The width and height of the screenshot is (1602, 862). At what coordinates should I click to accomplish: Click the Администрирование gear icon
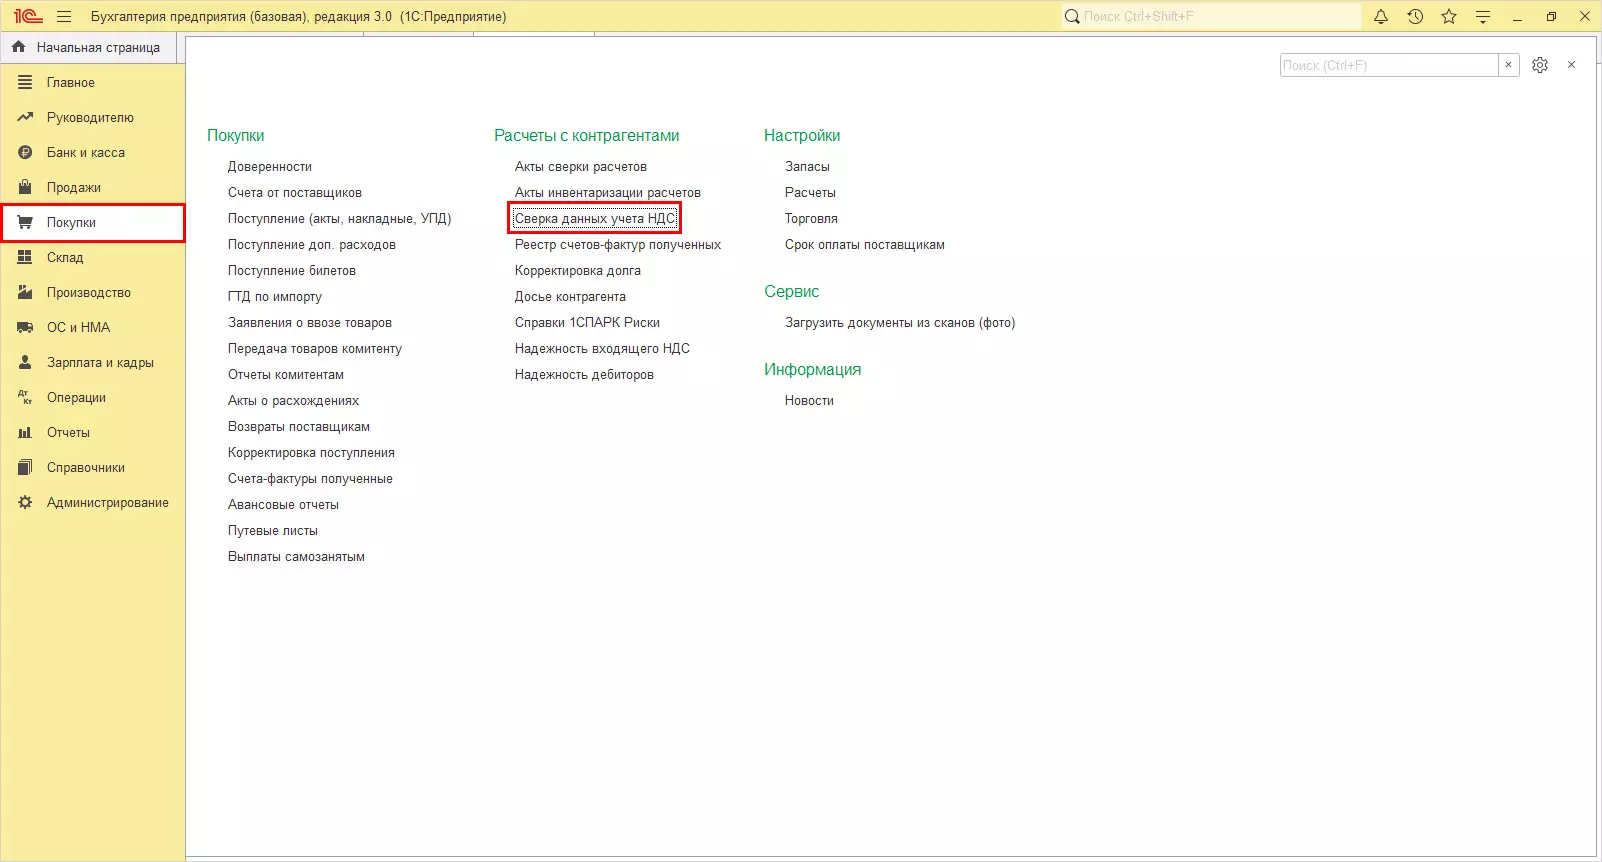[25, 503]
